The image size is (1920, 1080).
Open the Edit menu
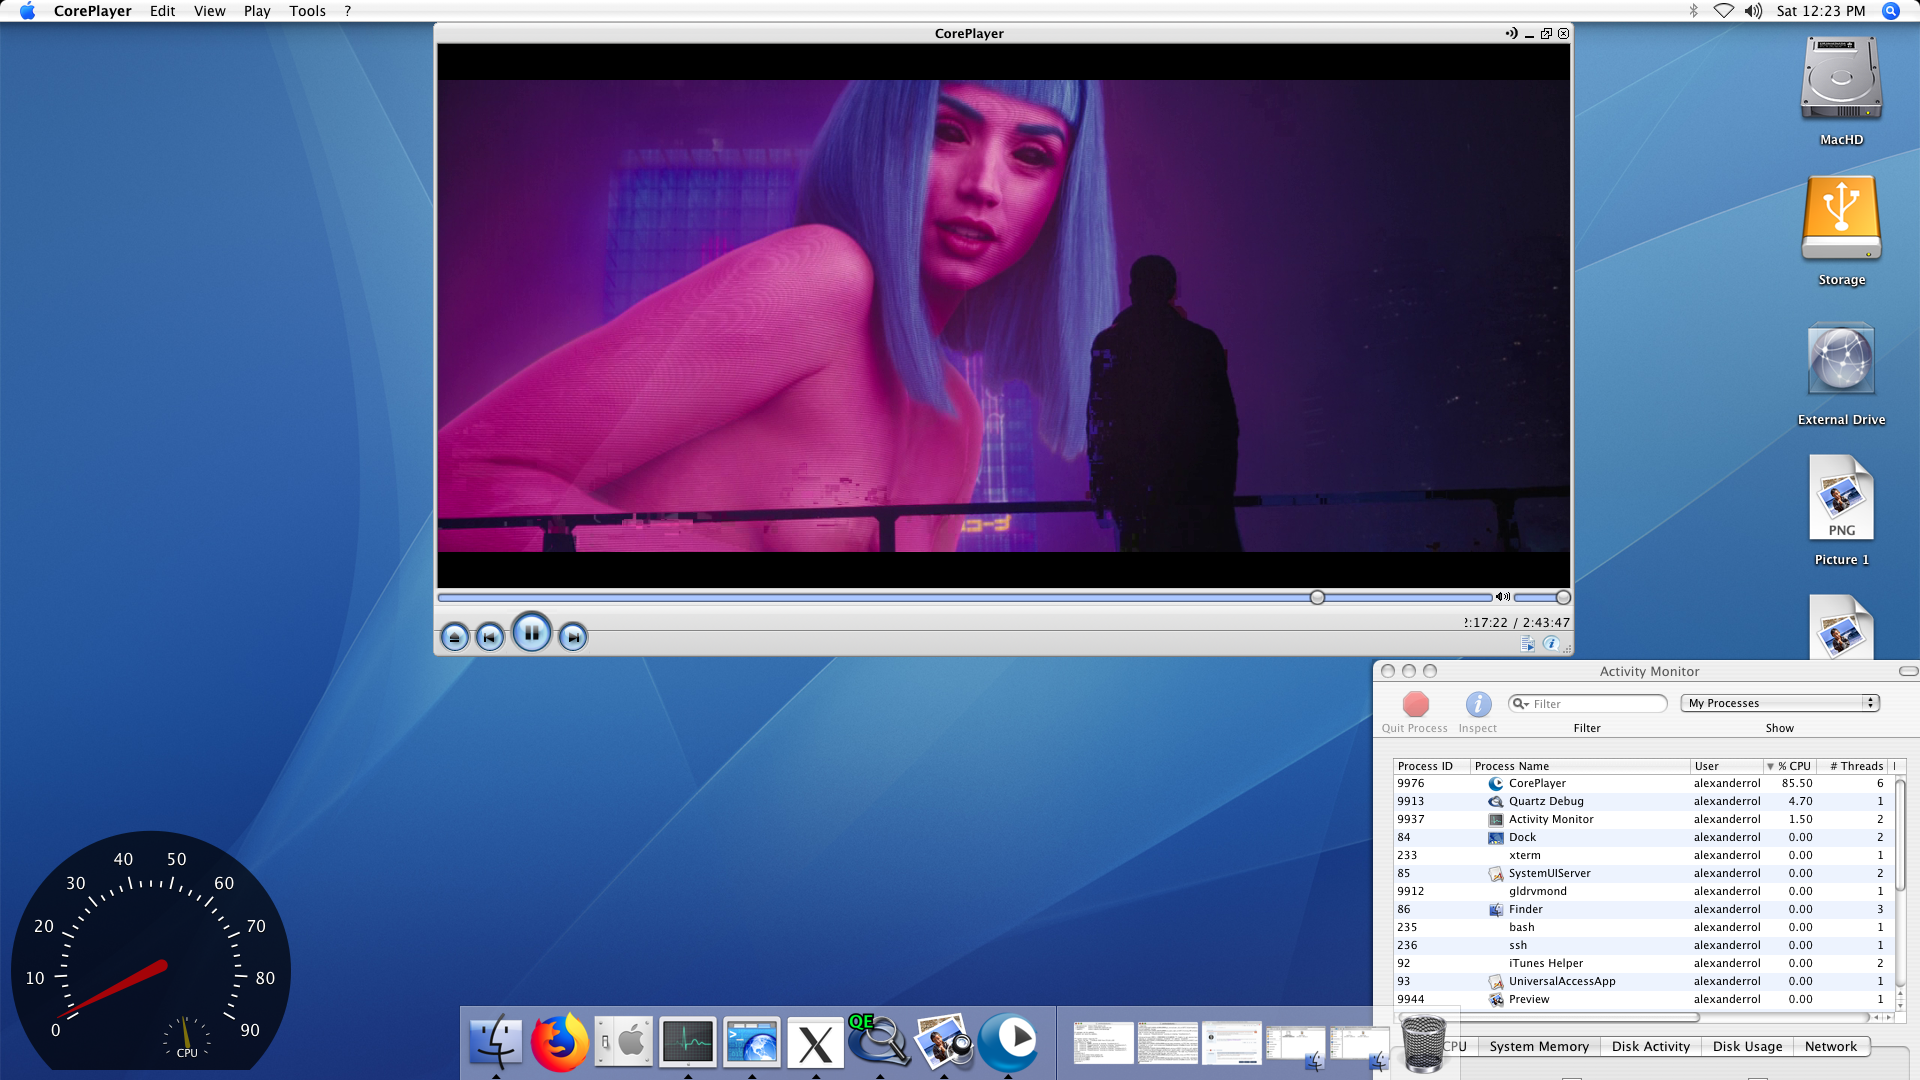click(x=162, y=11)
